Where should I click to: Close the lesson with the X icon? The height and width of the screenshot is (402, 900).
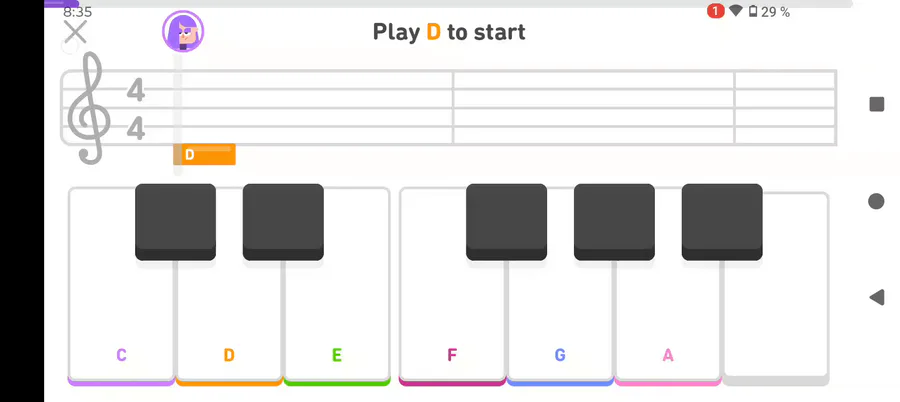click(x=75, y=32)
